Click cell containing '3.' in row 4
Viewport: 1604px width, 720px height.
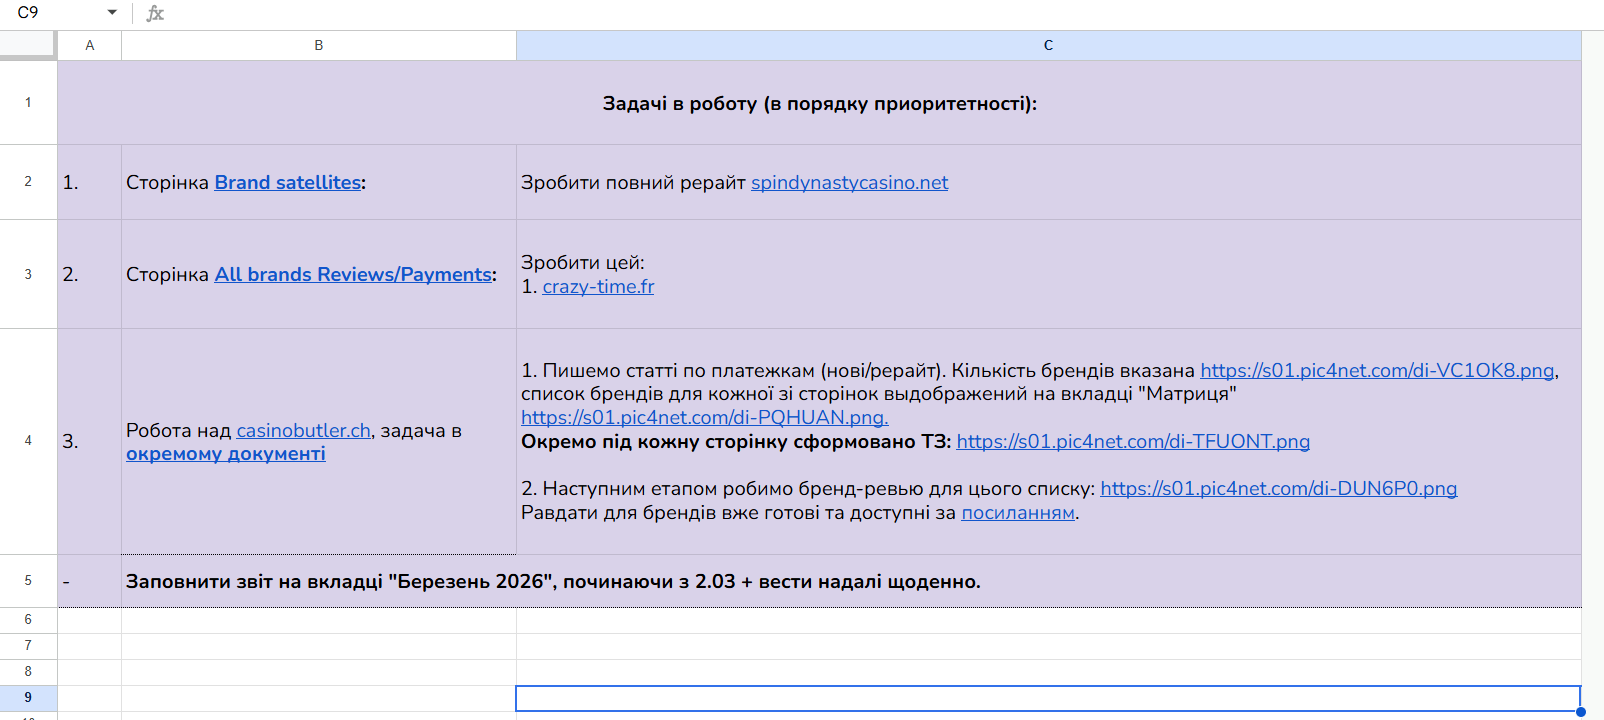point(90,441)
